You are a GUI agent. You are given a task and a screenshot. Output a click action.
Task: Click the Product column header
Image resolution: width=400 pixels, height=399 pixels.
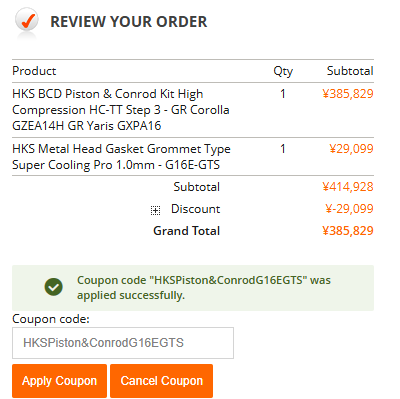click(x=34, y=71)
